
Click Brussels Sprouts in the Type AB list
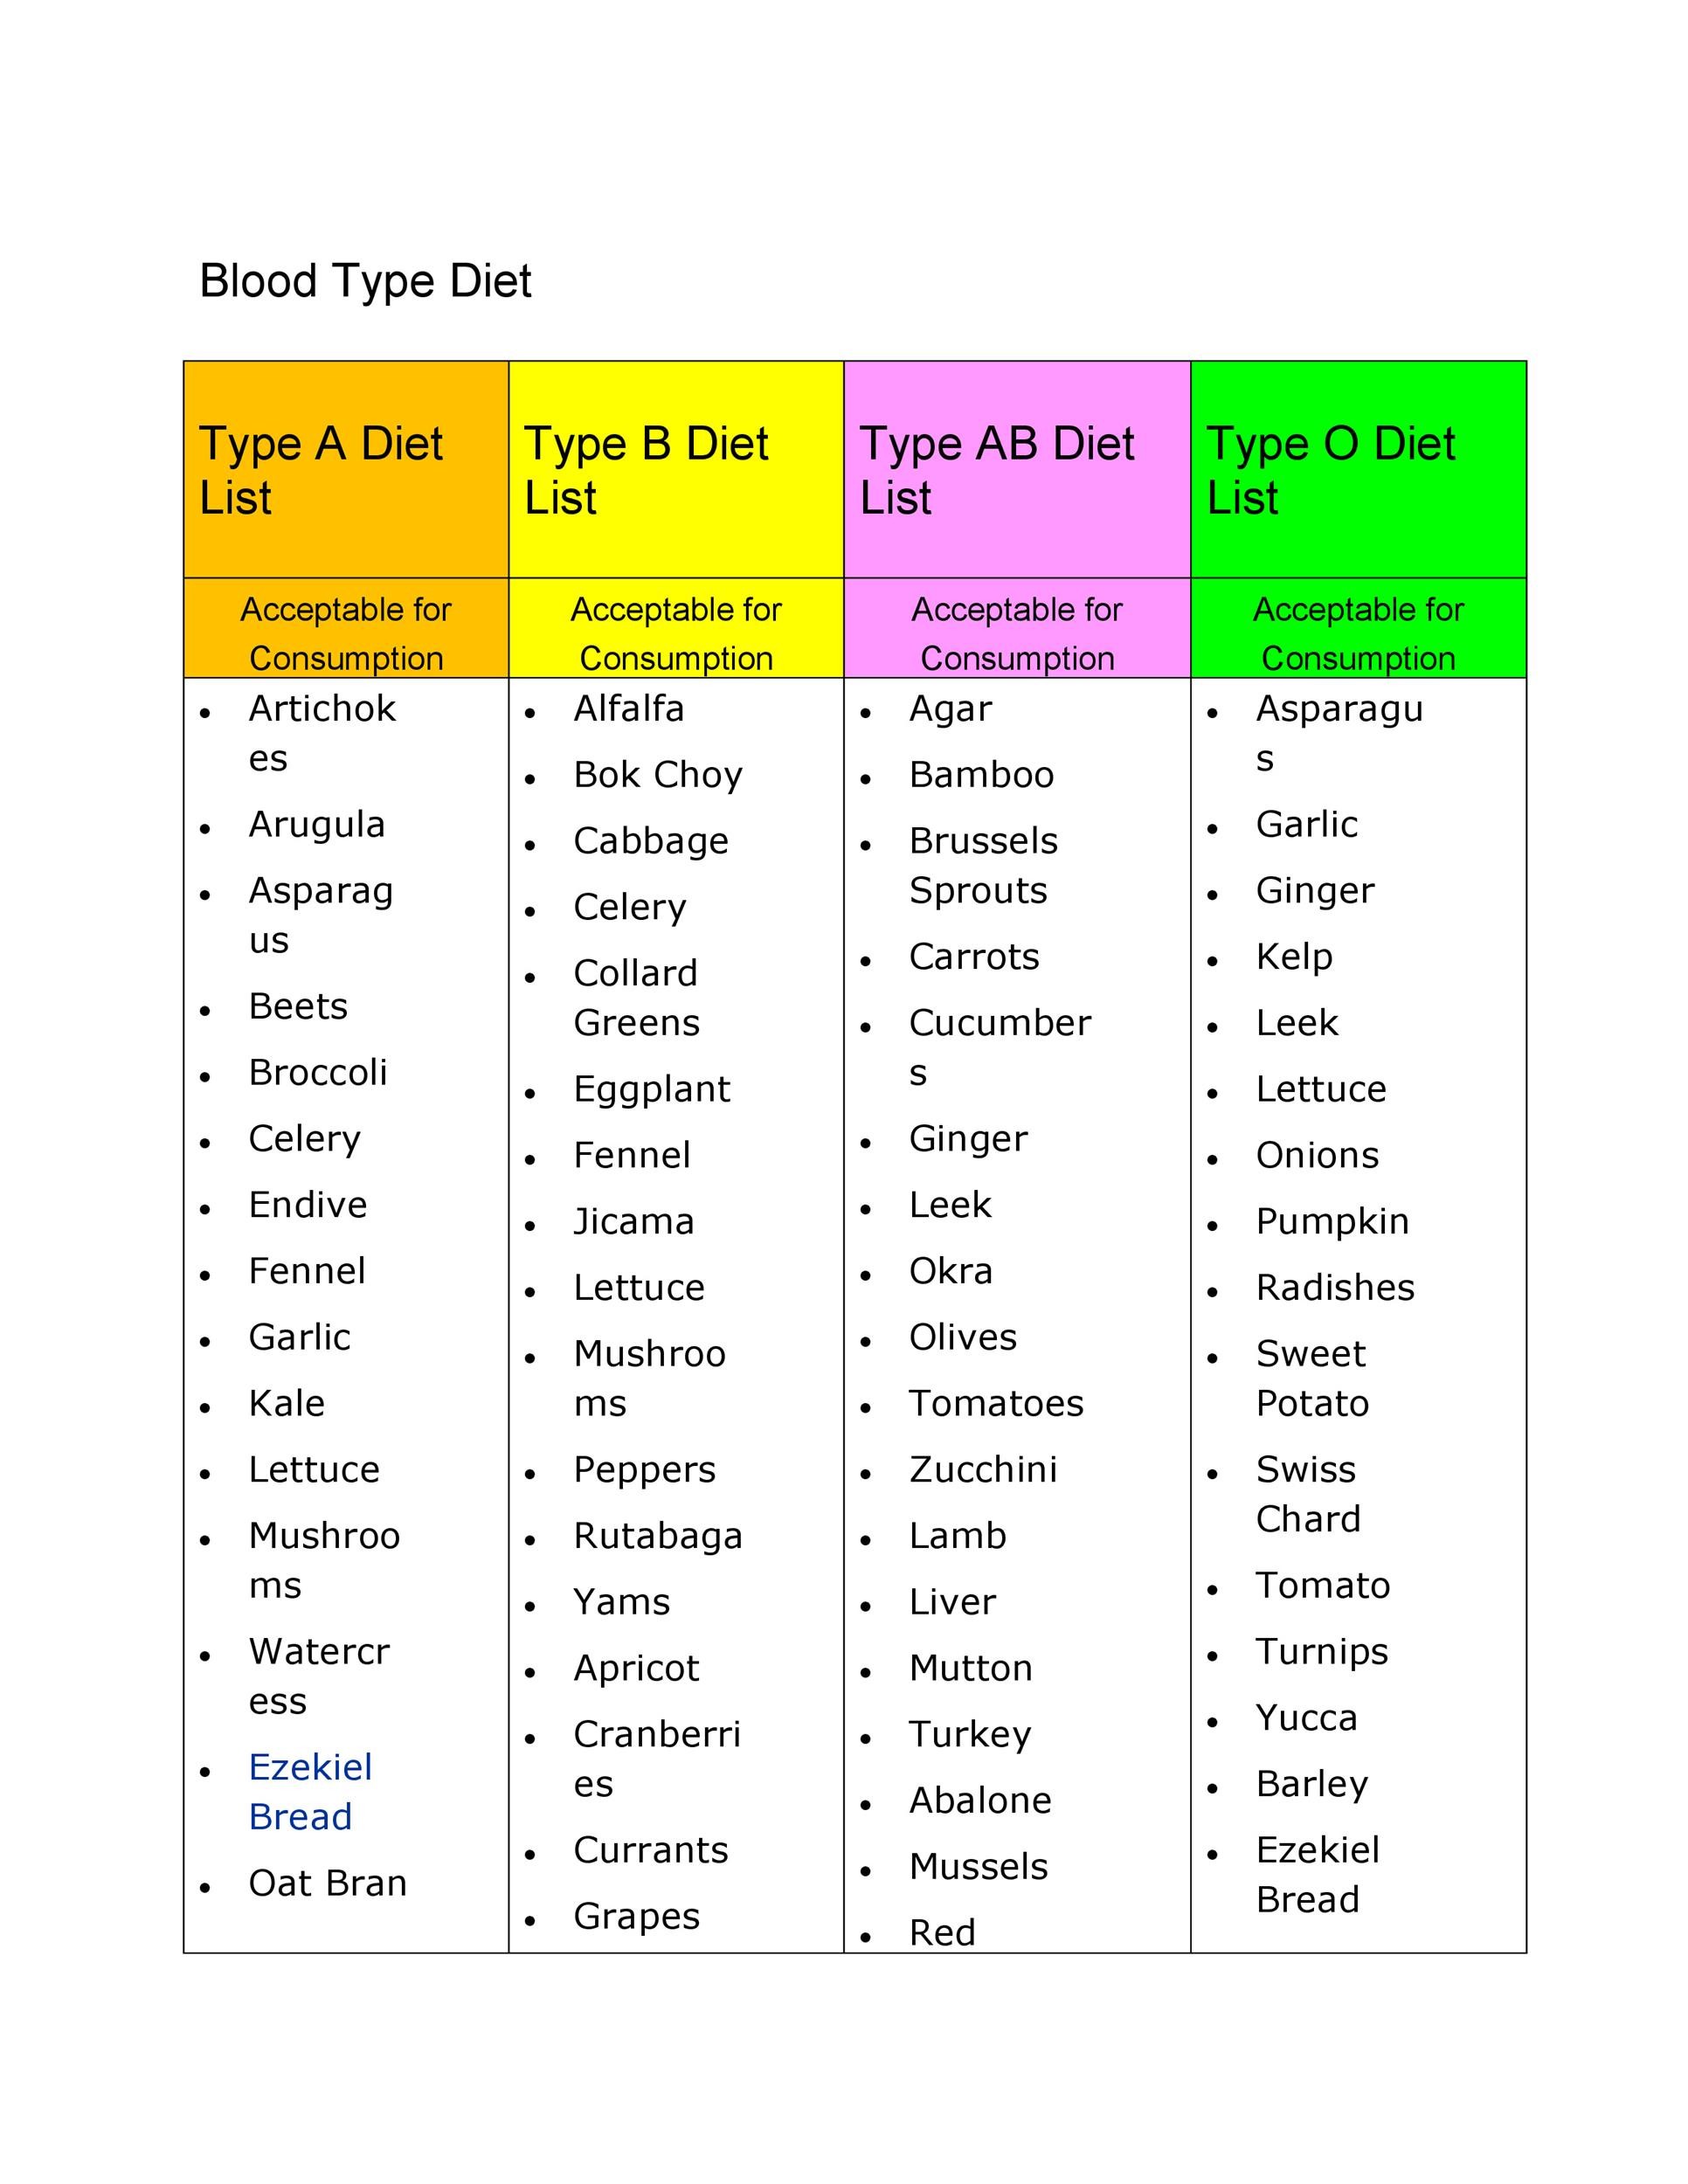click(x=983, y=866)
